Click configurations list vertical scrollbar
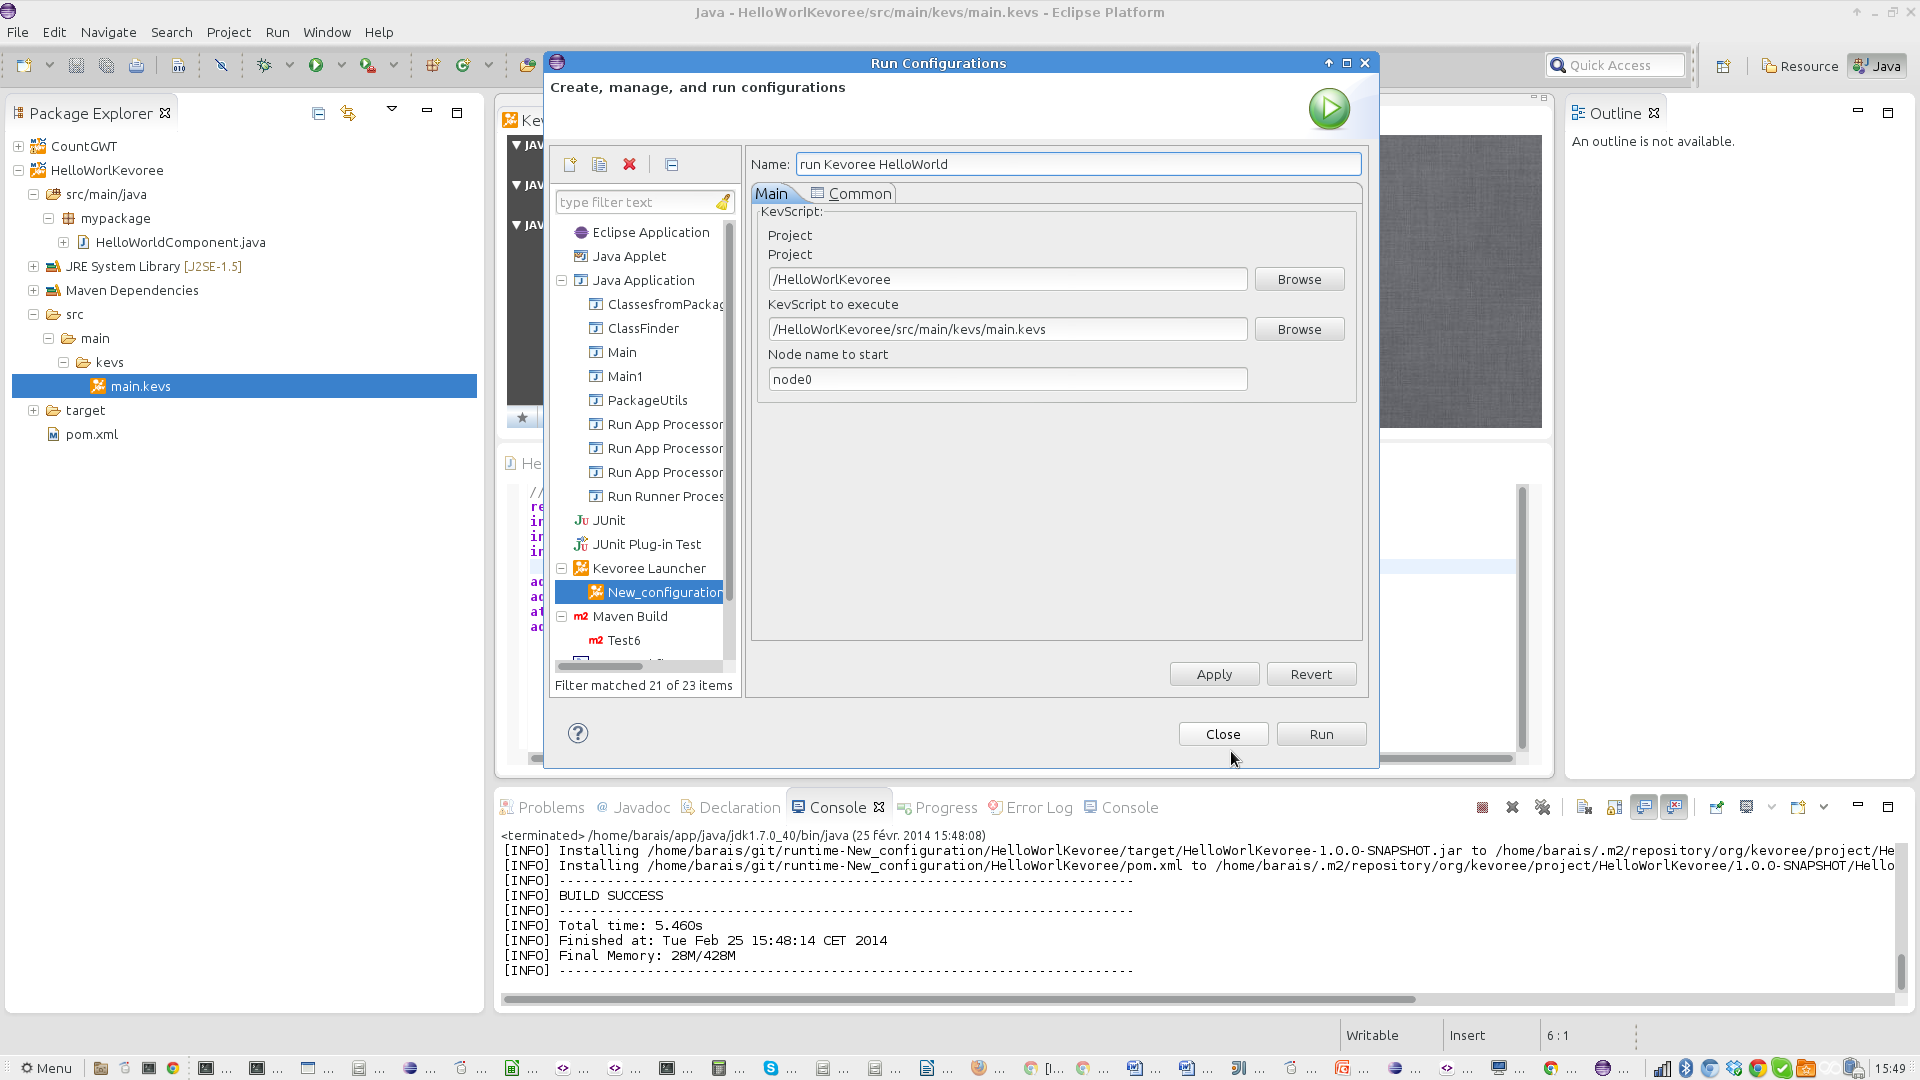 click(729, 412)
